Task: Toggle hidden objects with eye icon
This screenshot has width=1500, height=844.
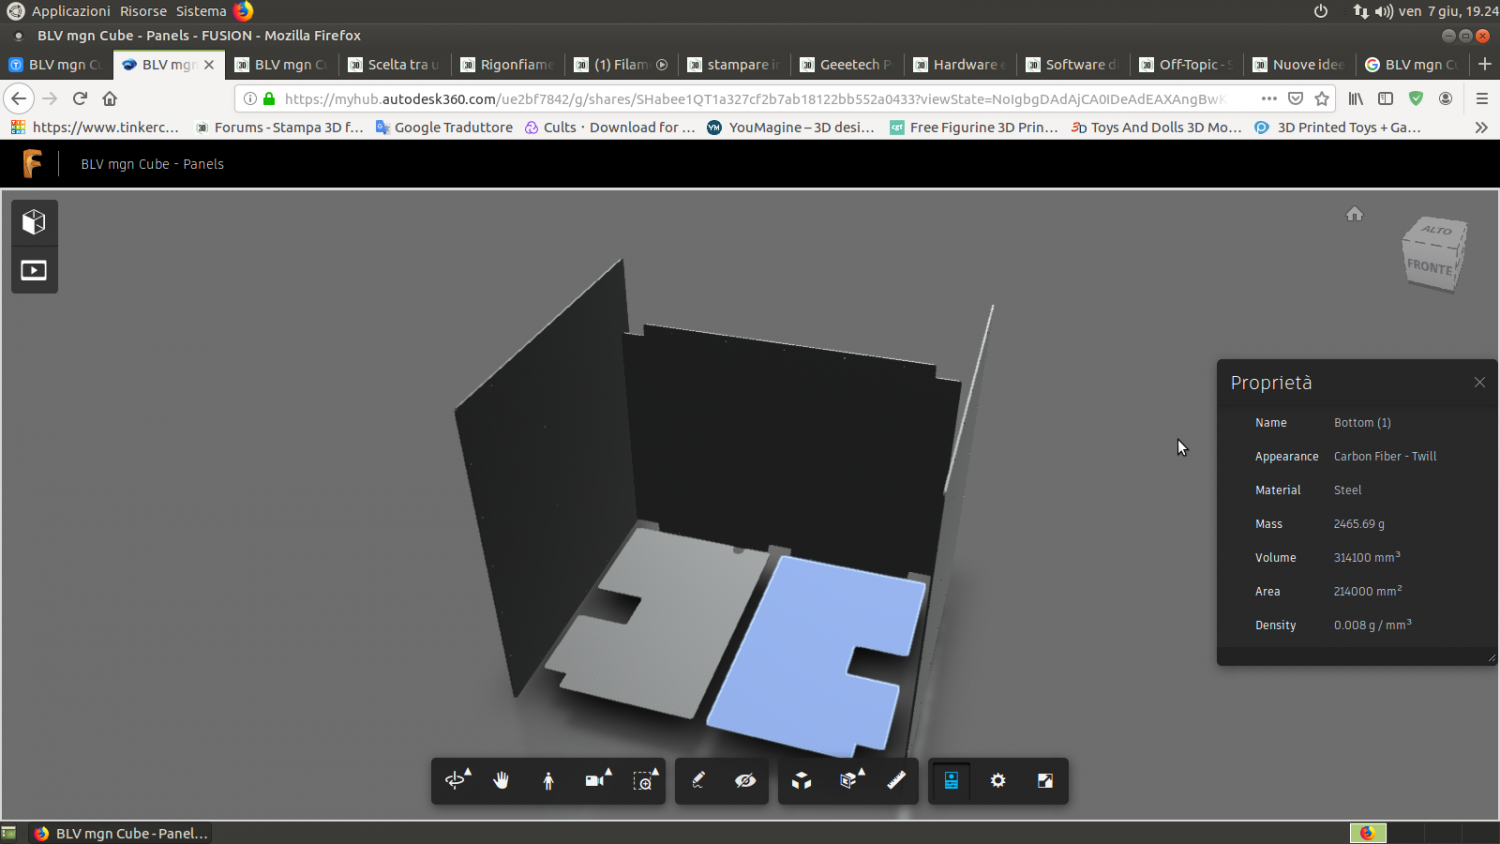Action: click(745, 781)
